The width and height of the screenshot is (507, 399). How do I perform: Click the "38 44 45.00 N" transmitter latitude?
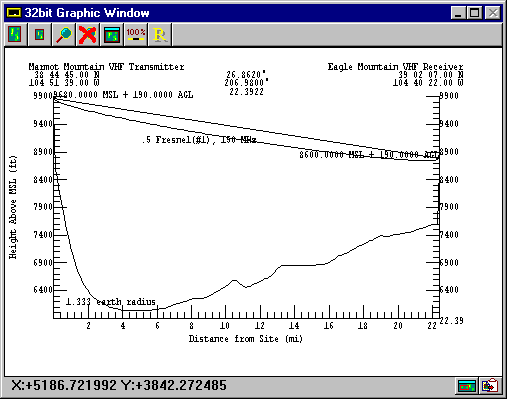pos(67,75)
